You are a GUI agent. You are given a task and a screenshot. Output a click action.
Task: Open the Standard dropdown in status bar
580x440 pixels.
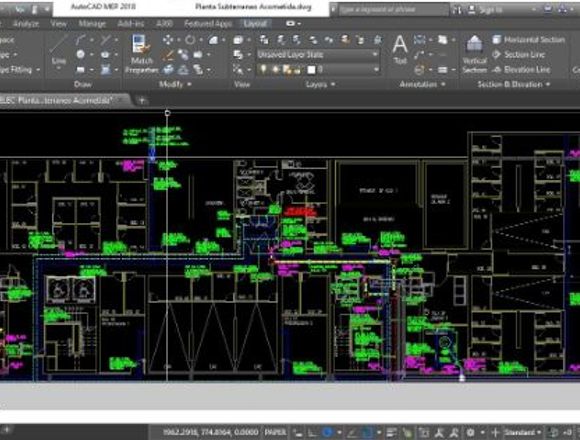(x=522, y=432)
